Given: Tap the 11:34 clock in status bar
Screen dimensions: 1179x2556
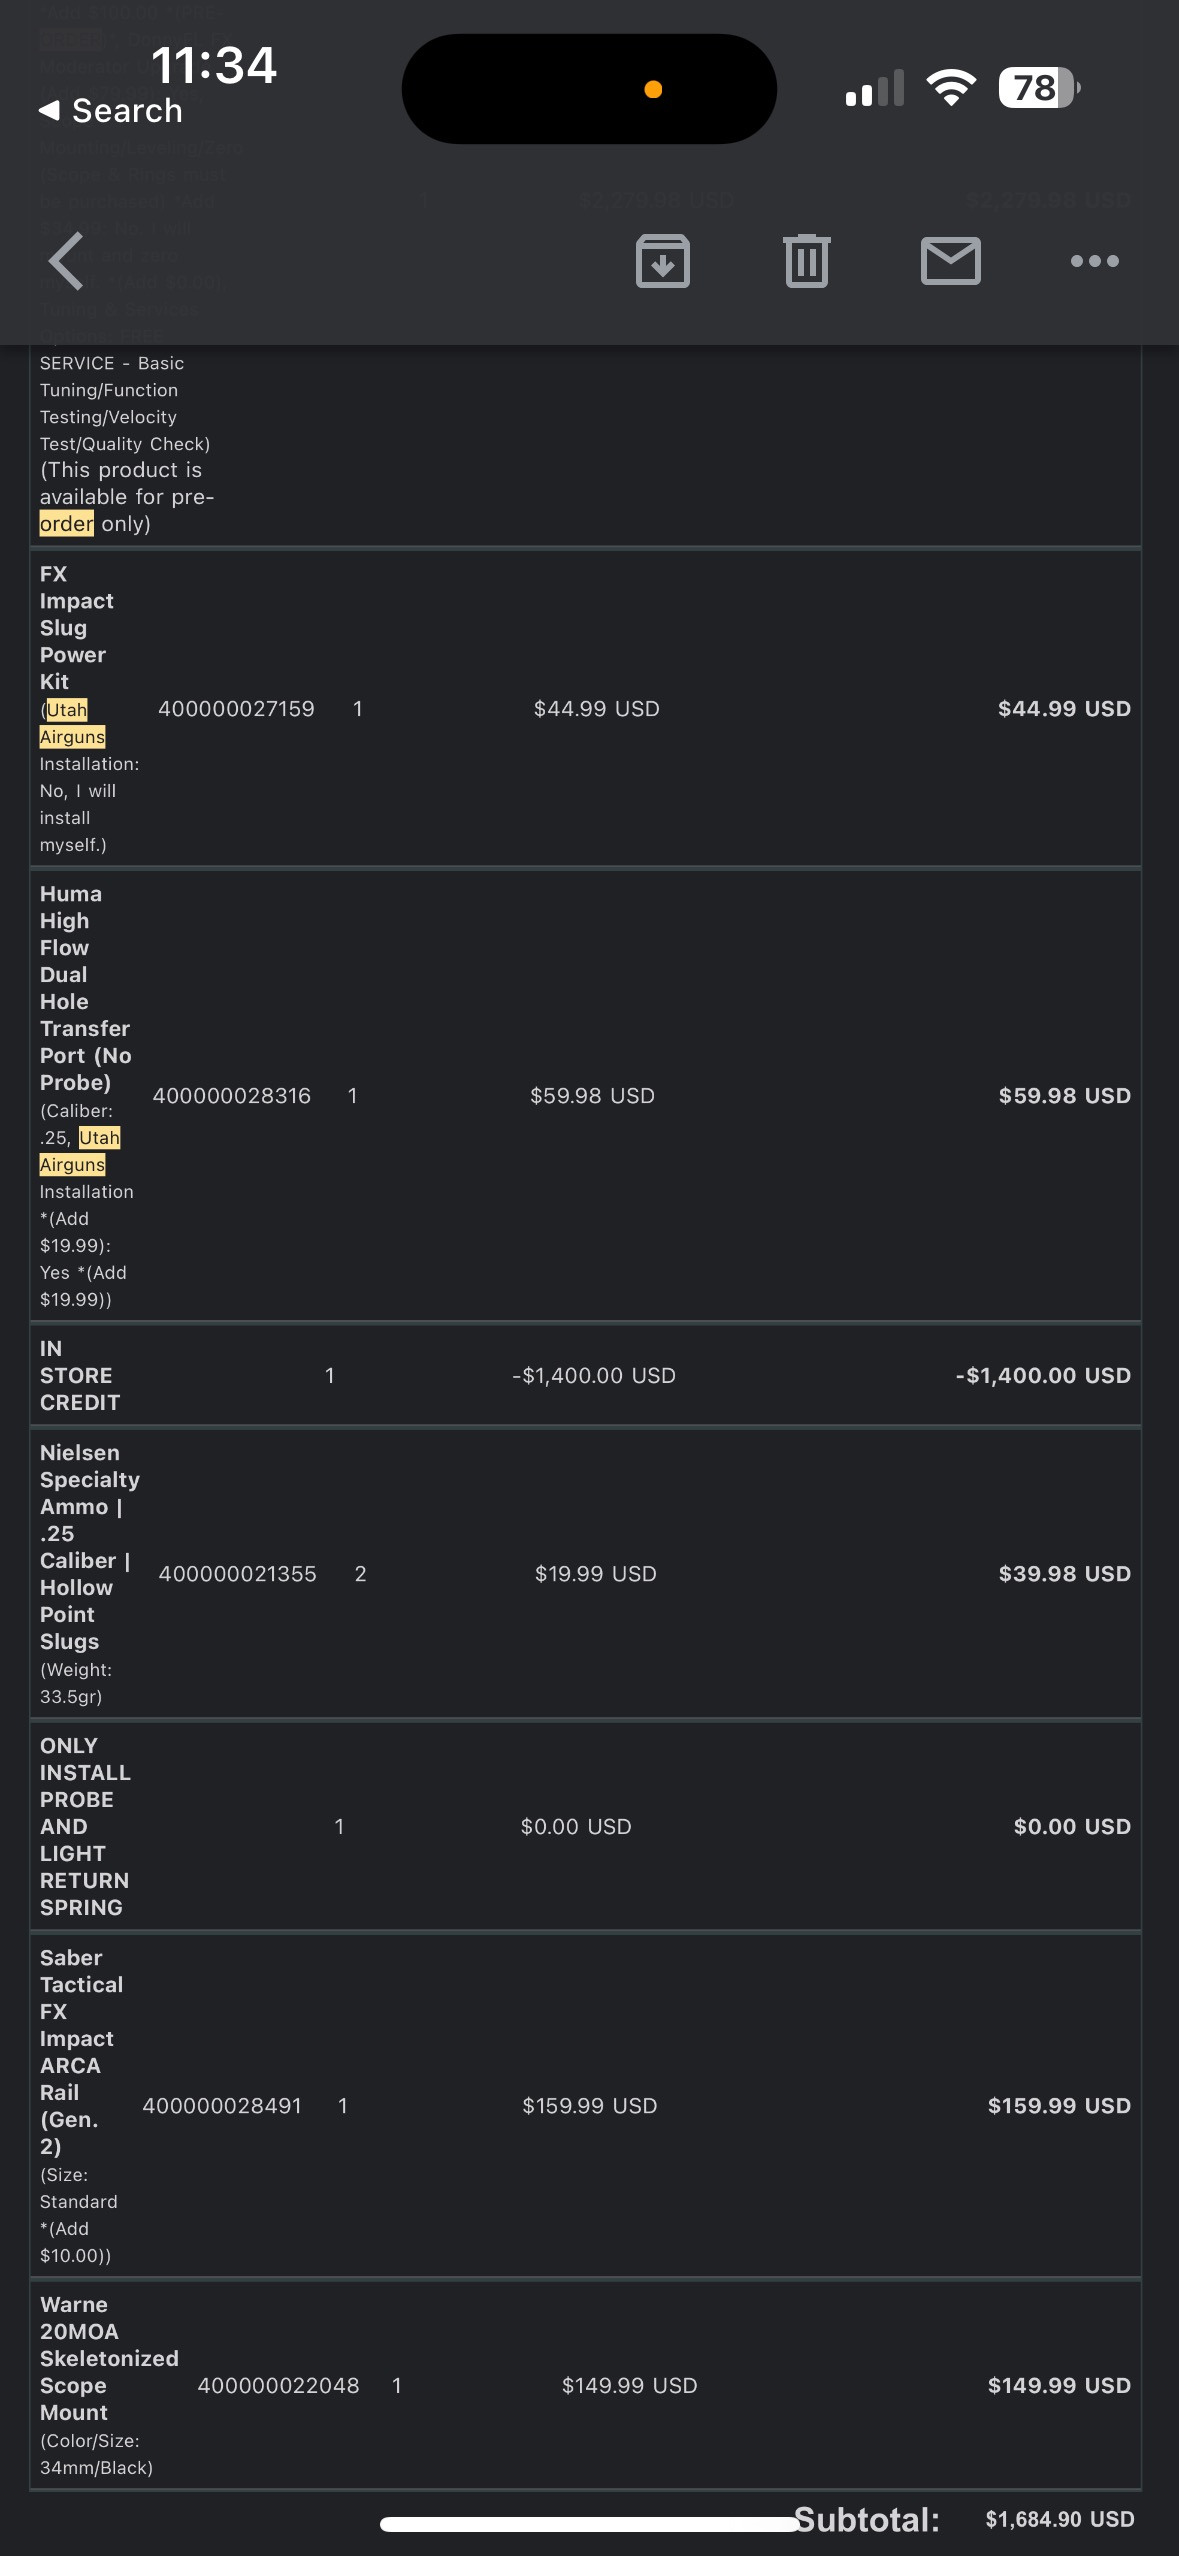Looking at the screenshot, I should pos(213,66).
